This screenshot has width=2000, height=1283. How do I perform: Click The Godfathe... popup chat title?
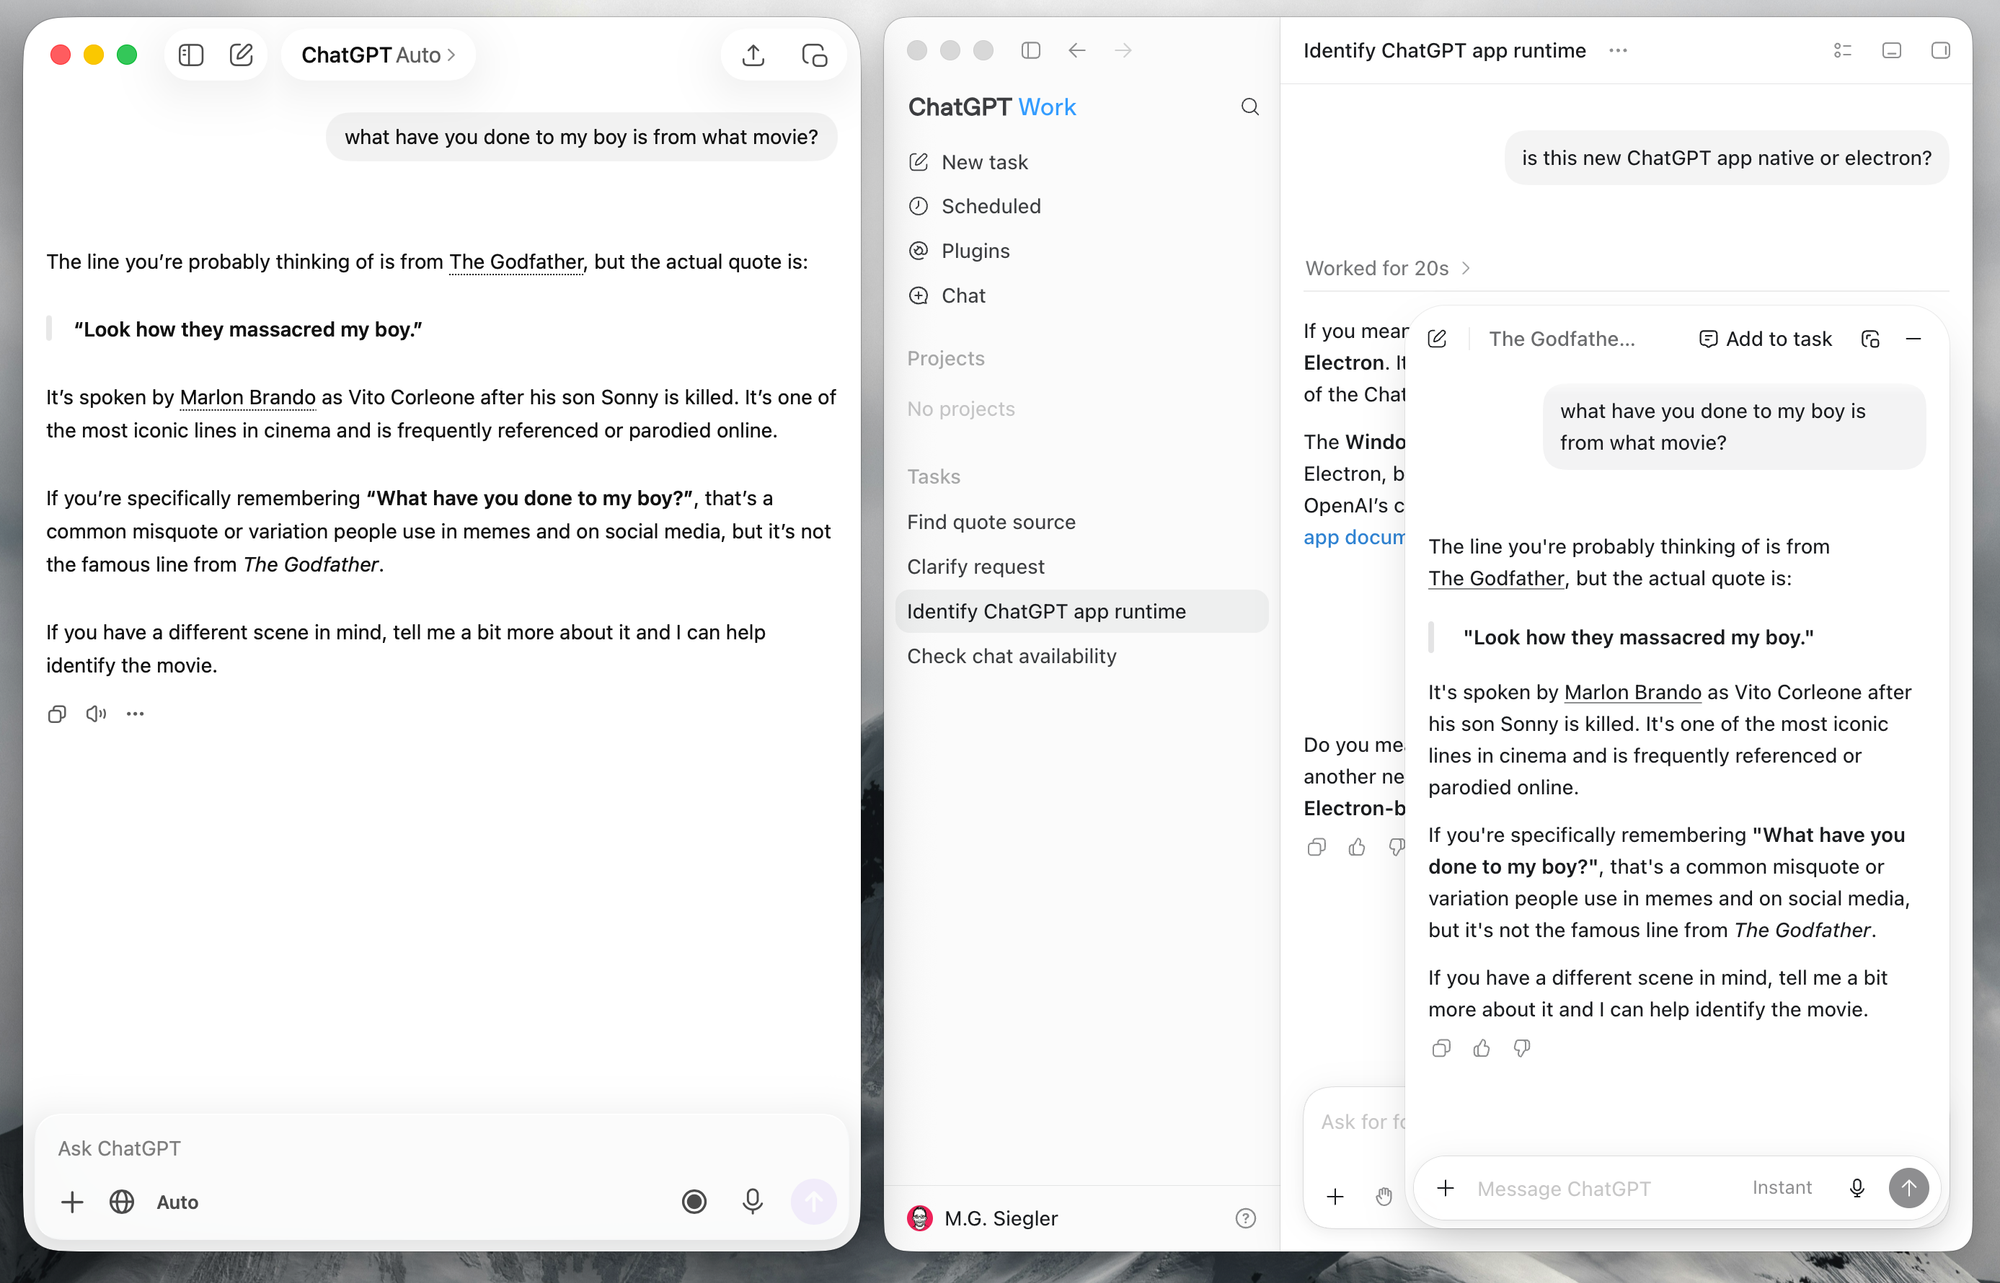(1562, 339)
